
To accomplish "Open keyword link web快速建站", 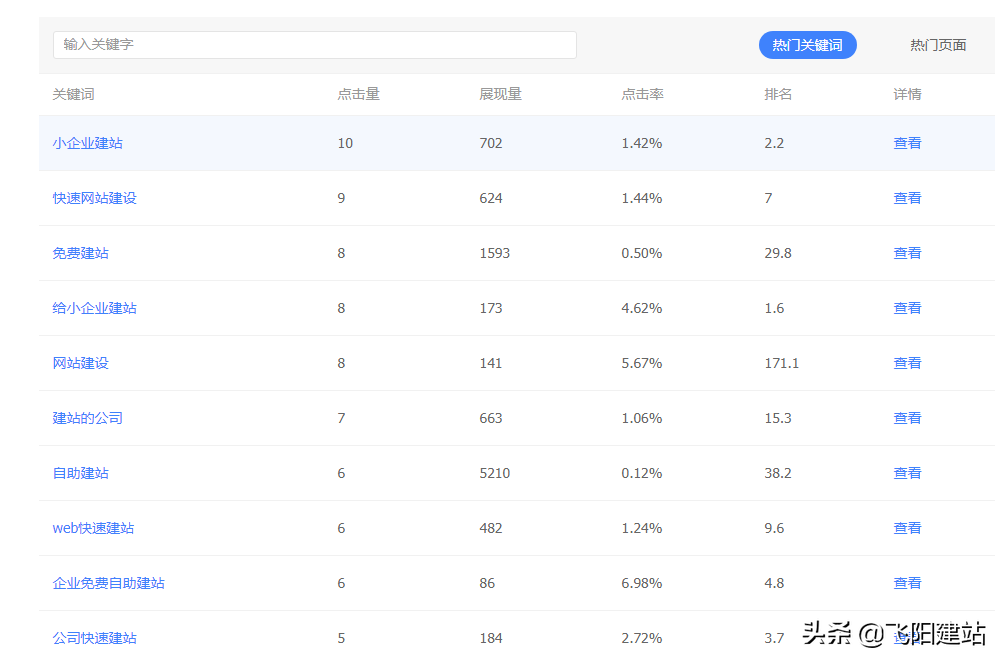I will (94, 529).
